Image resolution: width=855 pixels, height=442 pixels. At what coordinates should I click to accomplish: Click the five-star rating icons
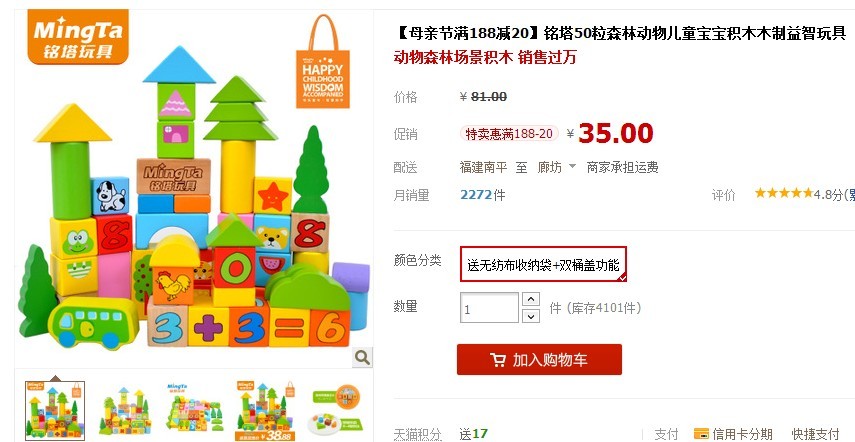[784, 193]
